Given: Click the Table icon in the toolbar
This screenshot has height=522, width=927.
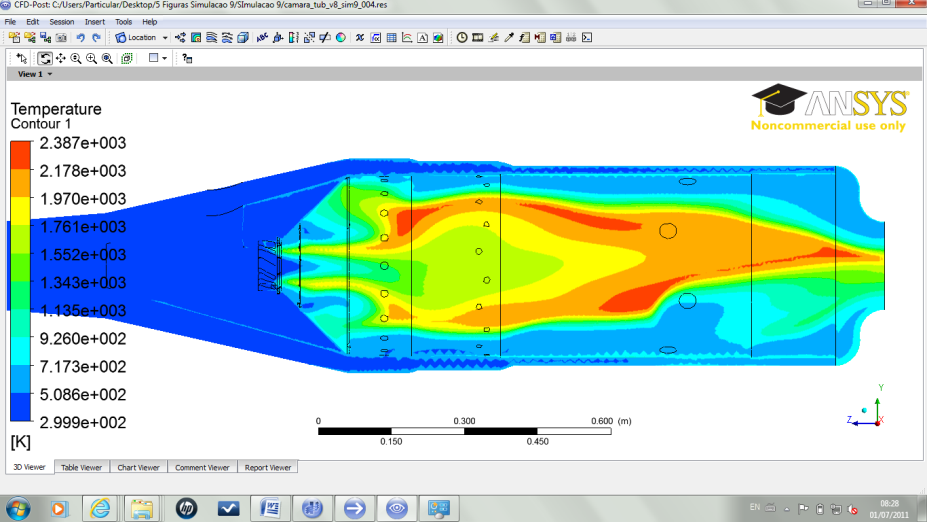Looking at the screenshot, I should 391,38.
